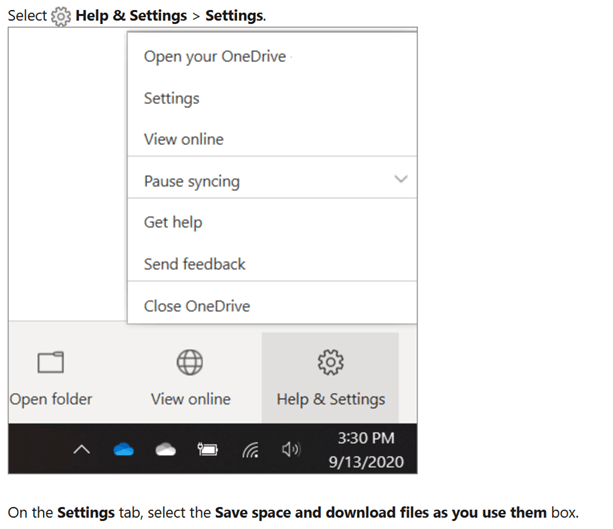Click the blue OneDrive cloud tray icon
Image resolution: width=613 pixels, height=529 pixels.
(124, 450)
